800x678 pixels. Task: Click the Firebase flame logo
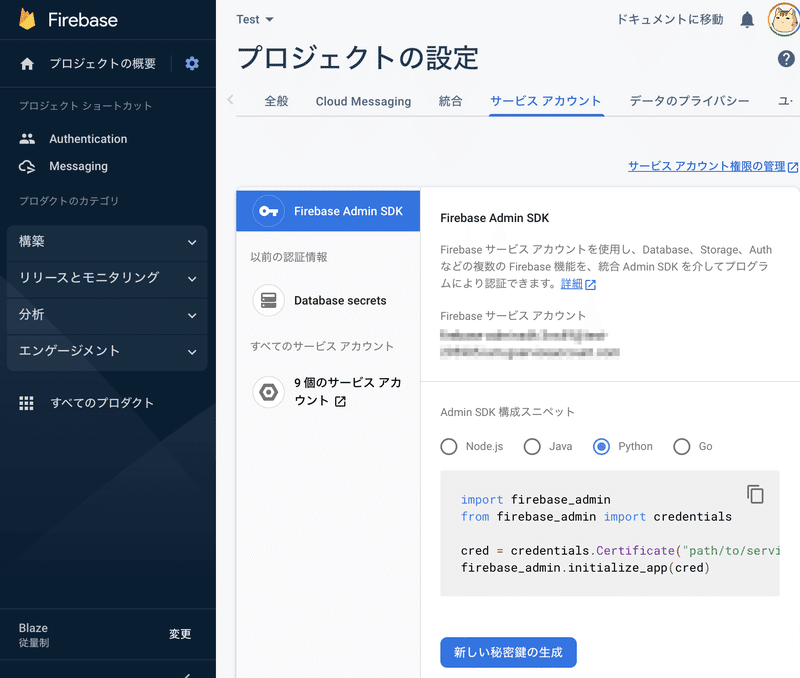pos(27,20)
